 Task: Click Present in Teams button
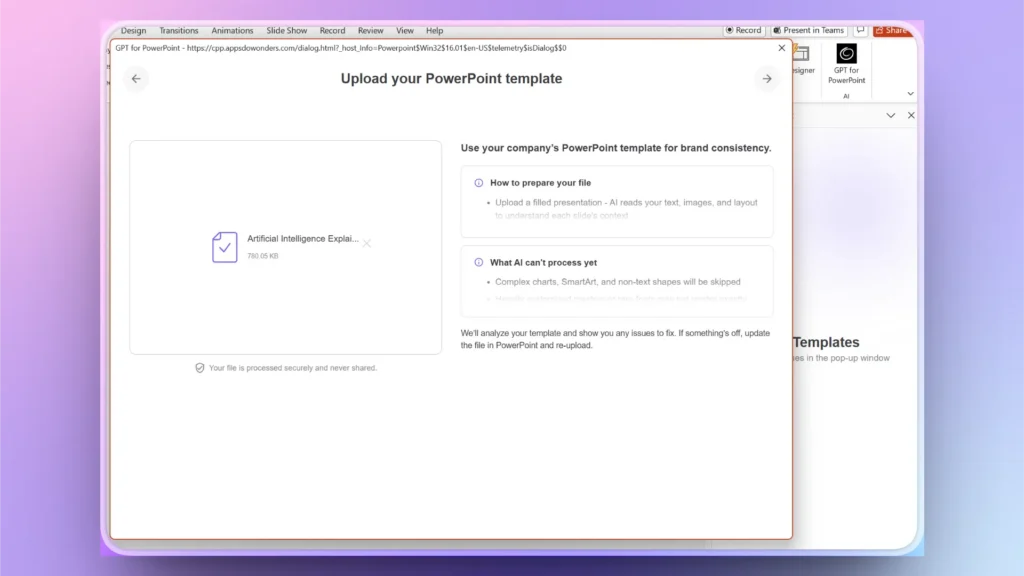tap(808, 30)
